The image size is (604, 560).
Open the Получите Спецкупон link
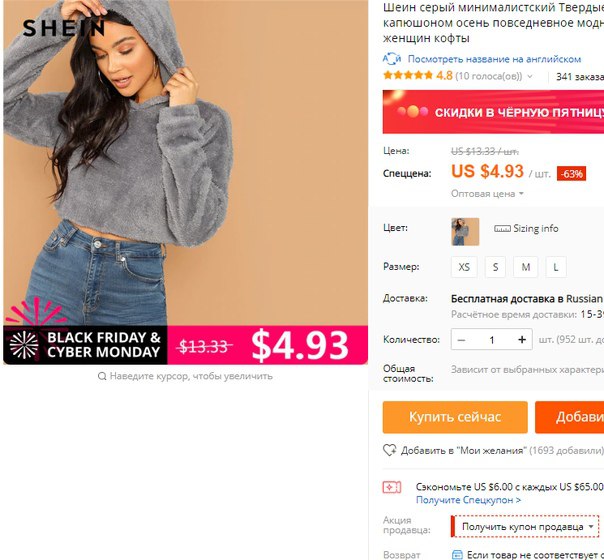tap(468, 500)
